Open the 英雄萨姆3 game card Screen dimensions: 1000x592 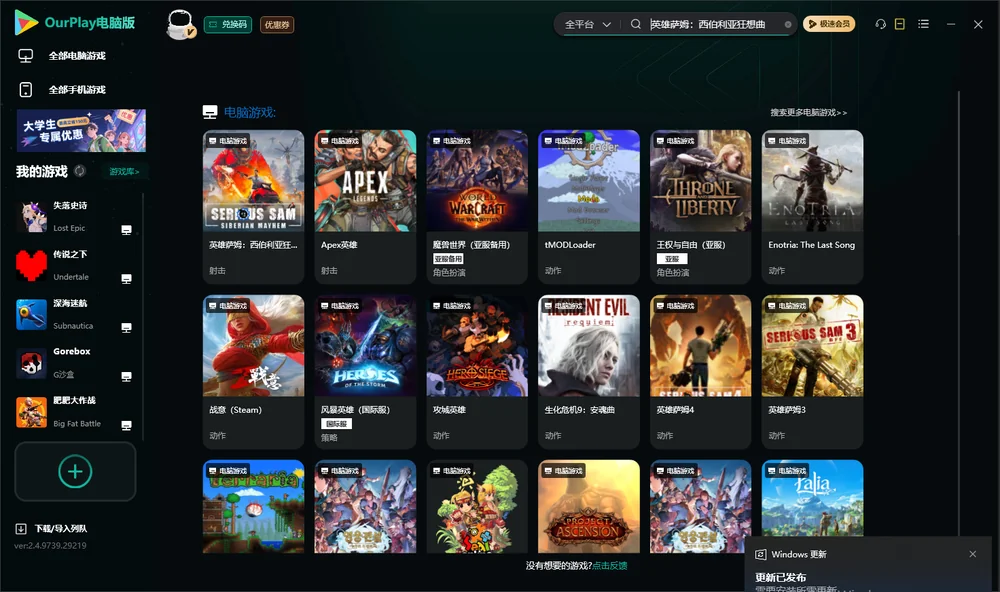tap(812, 372)
